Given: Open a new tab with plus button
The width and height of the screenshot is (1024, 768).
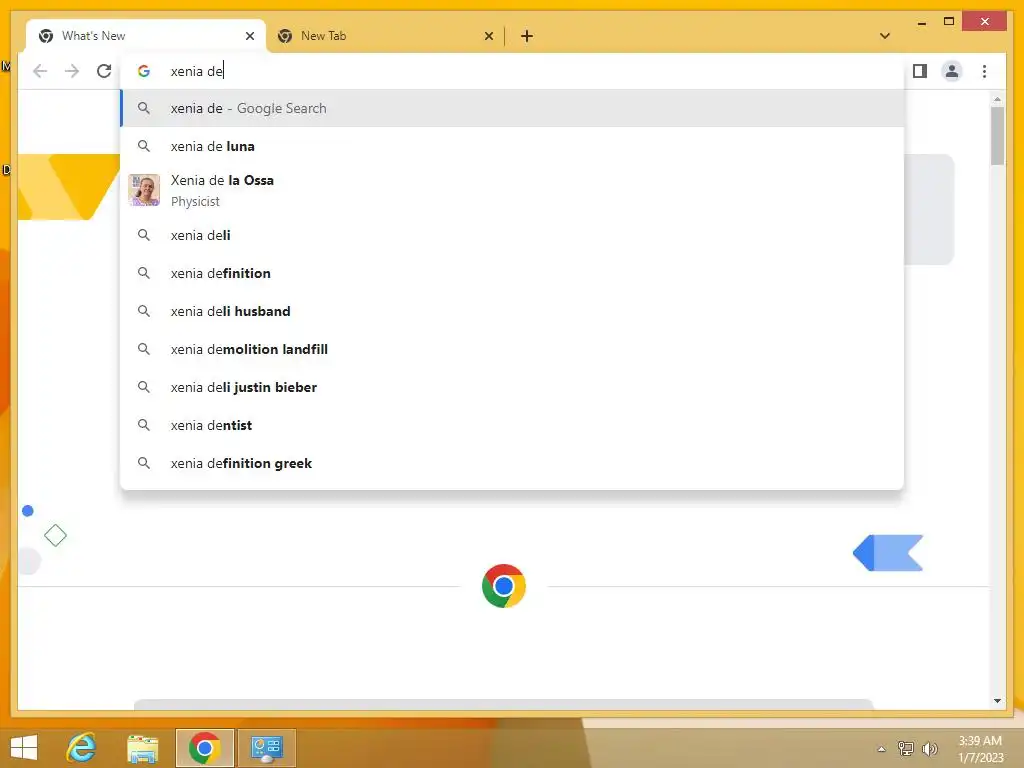Looking at the screenshot, I should point(527,36).
